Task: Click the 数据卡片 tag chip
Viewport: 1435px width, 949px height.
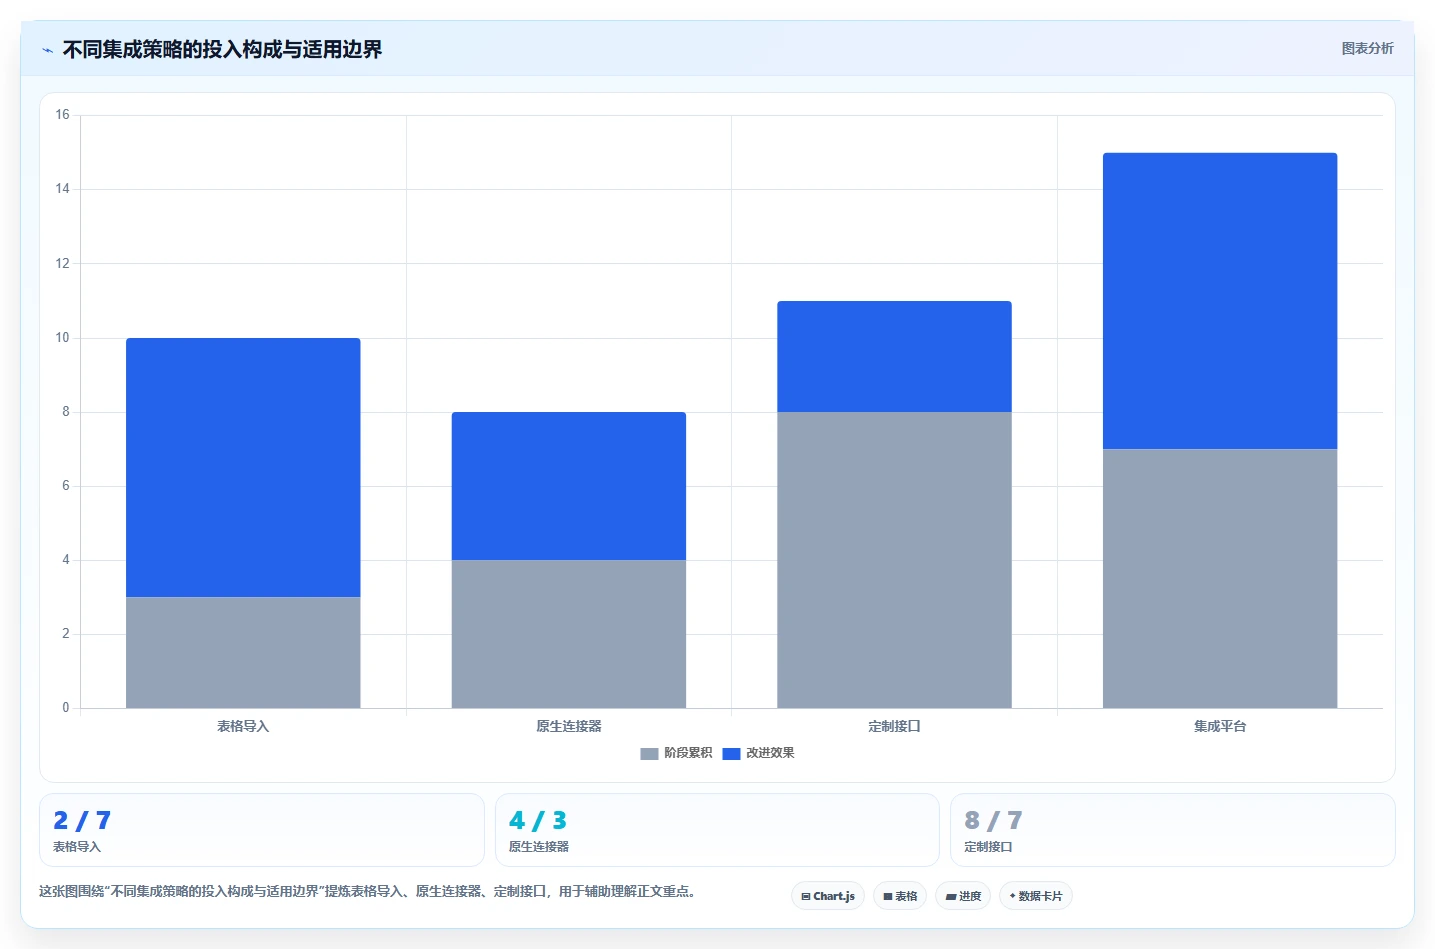Action: point(1036,896)
